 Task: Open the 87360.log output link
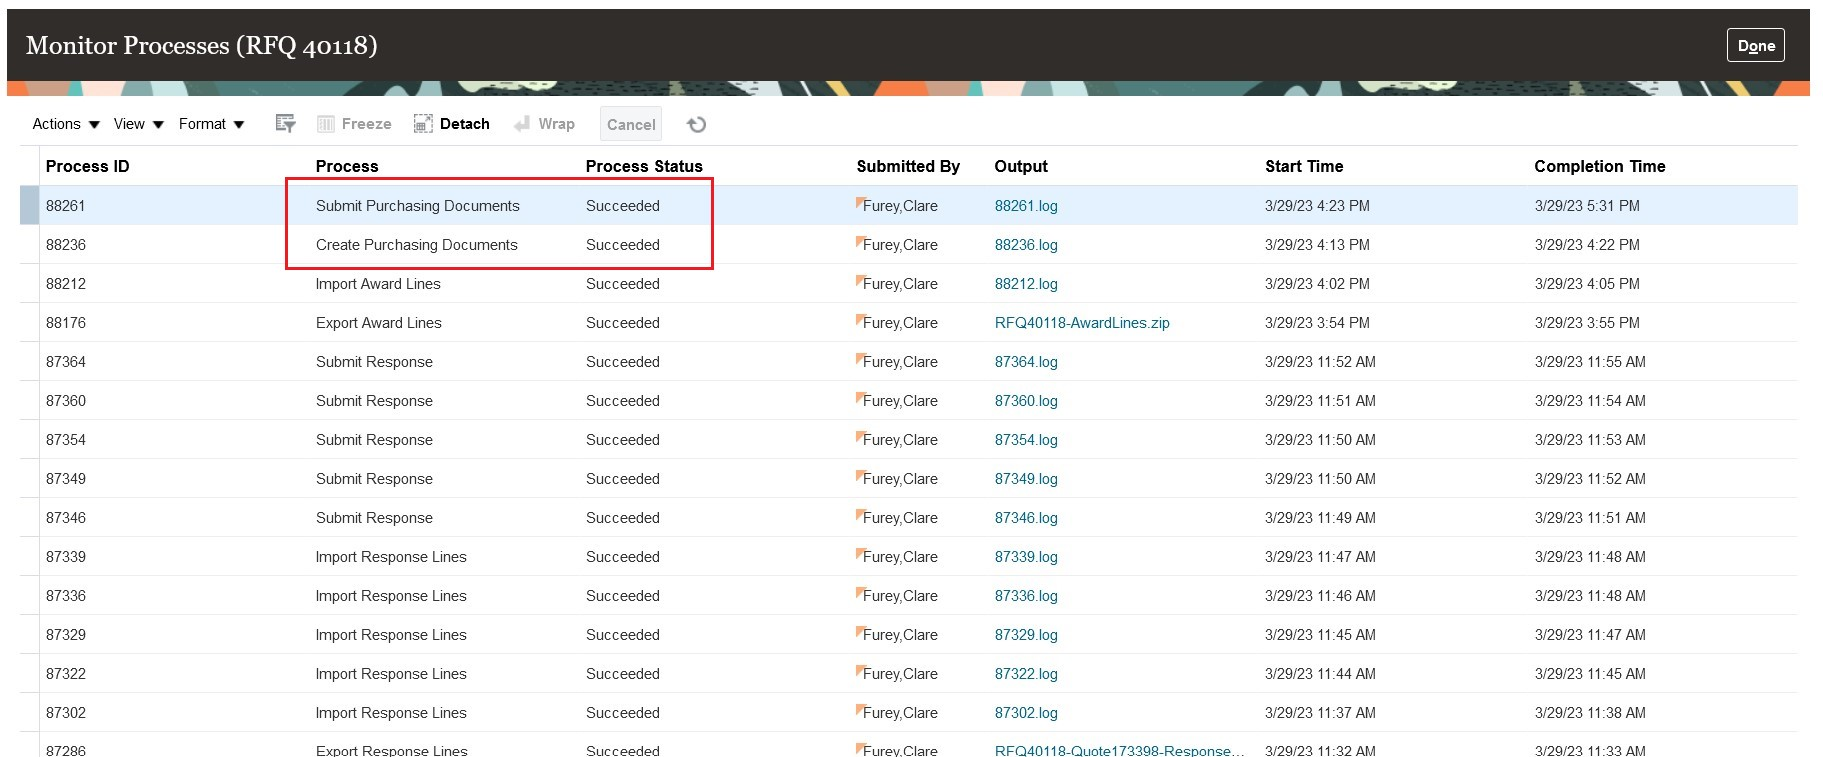tap(1026, 401)
